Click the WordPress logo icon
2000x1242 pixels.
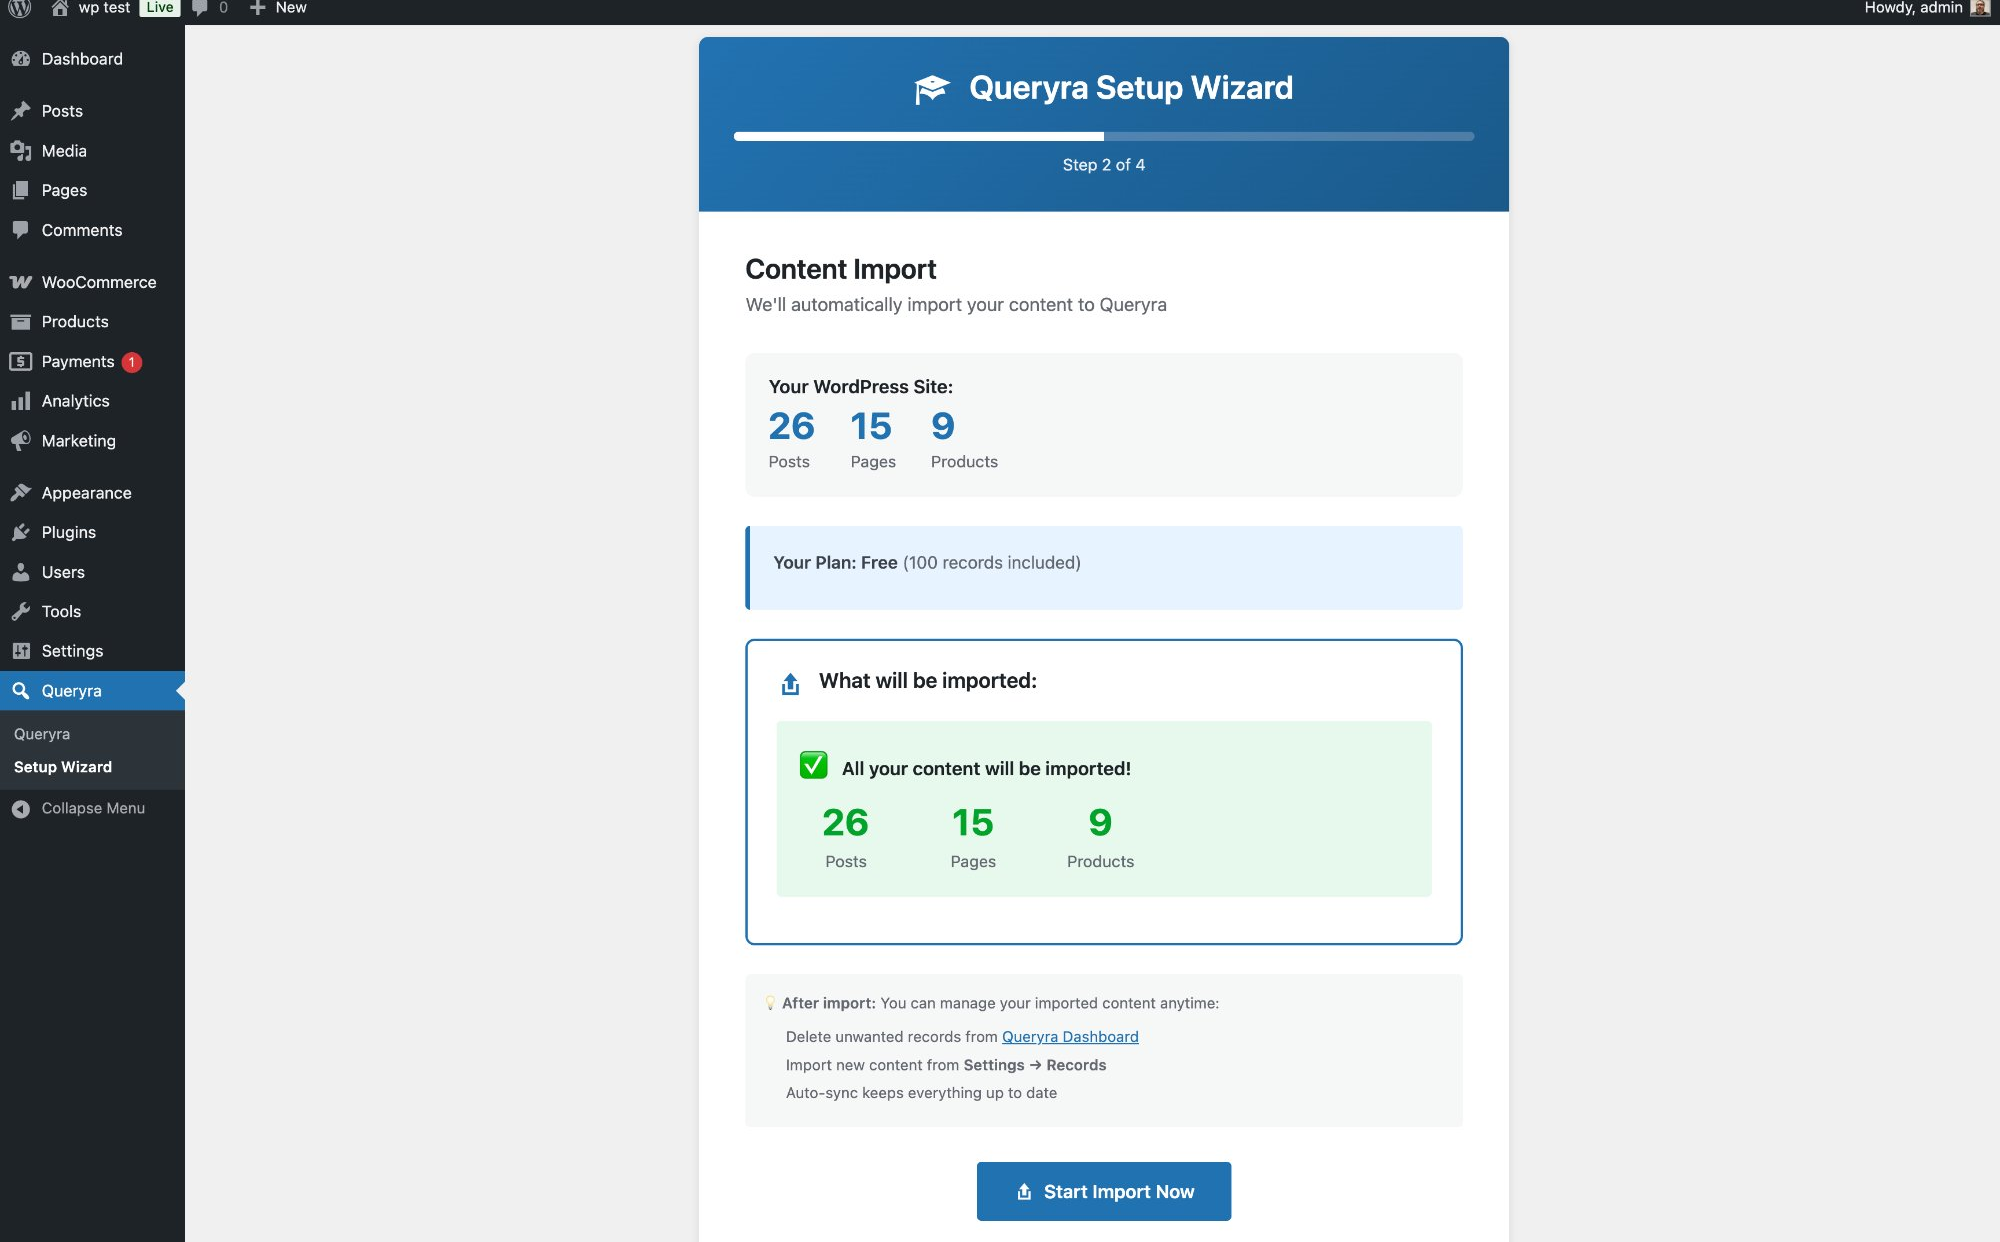click(x=20, y=8)
